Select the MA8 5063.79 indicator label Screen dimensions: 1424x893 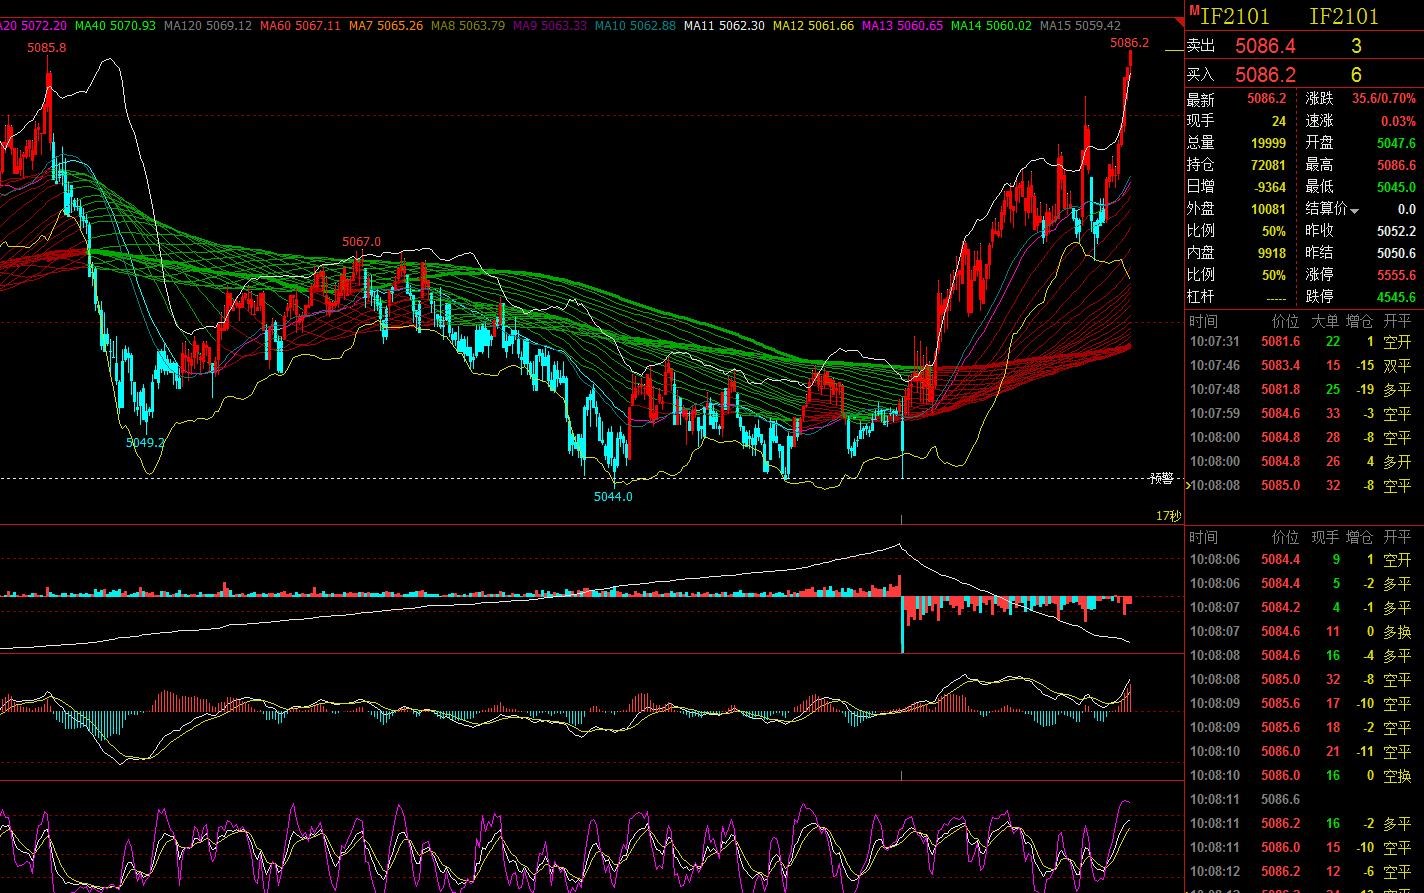click(467, 25)
